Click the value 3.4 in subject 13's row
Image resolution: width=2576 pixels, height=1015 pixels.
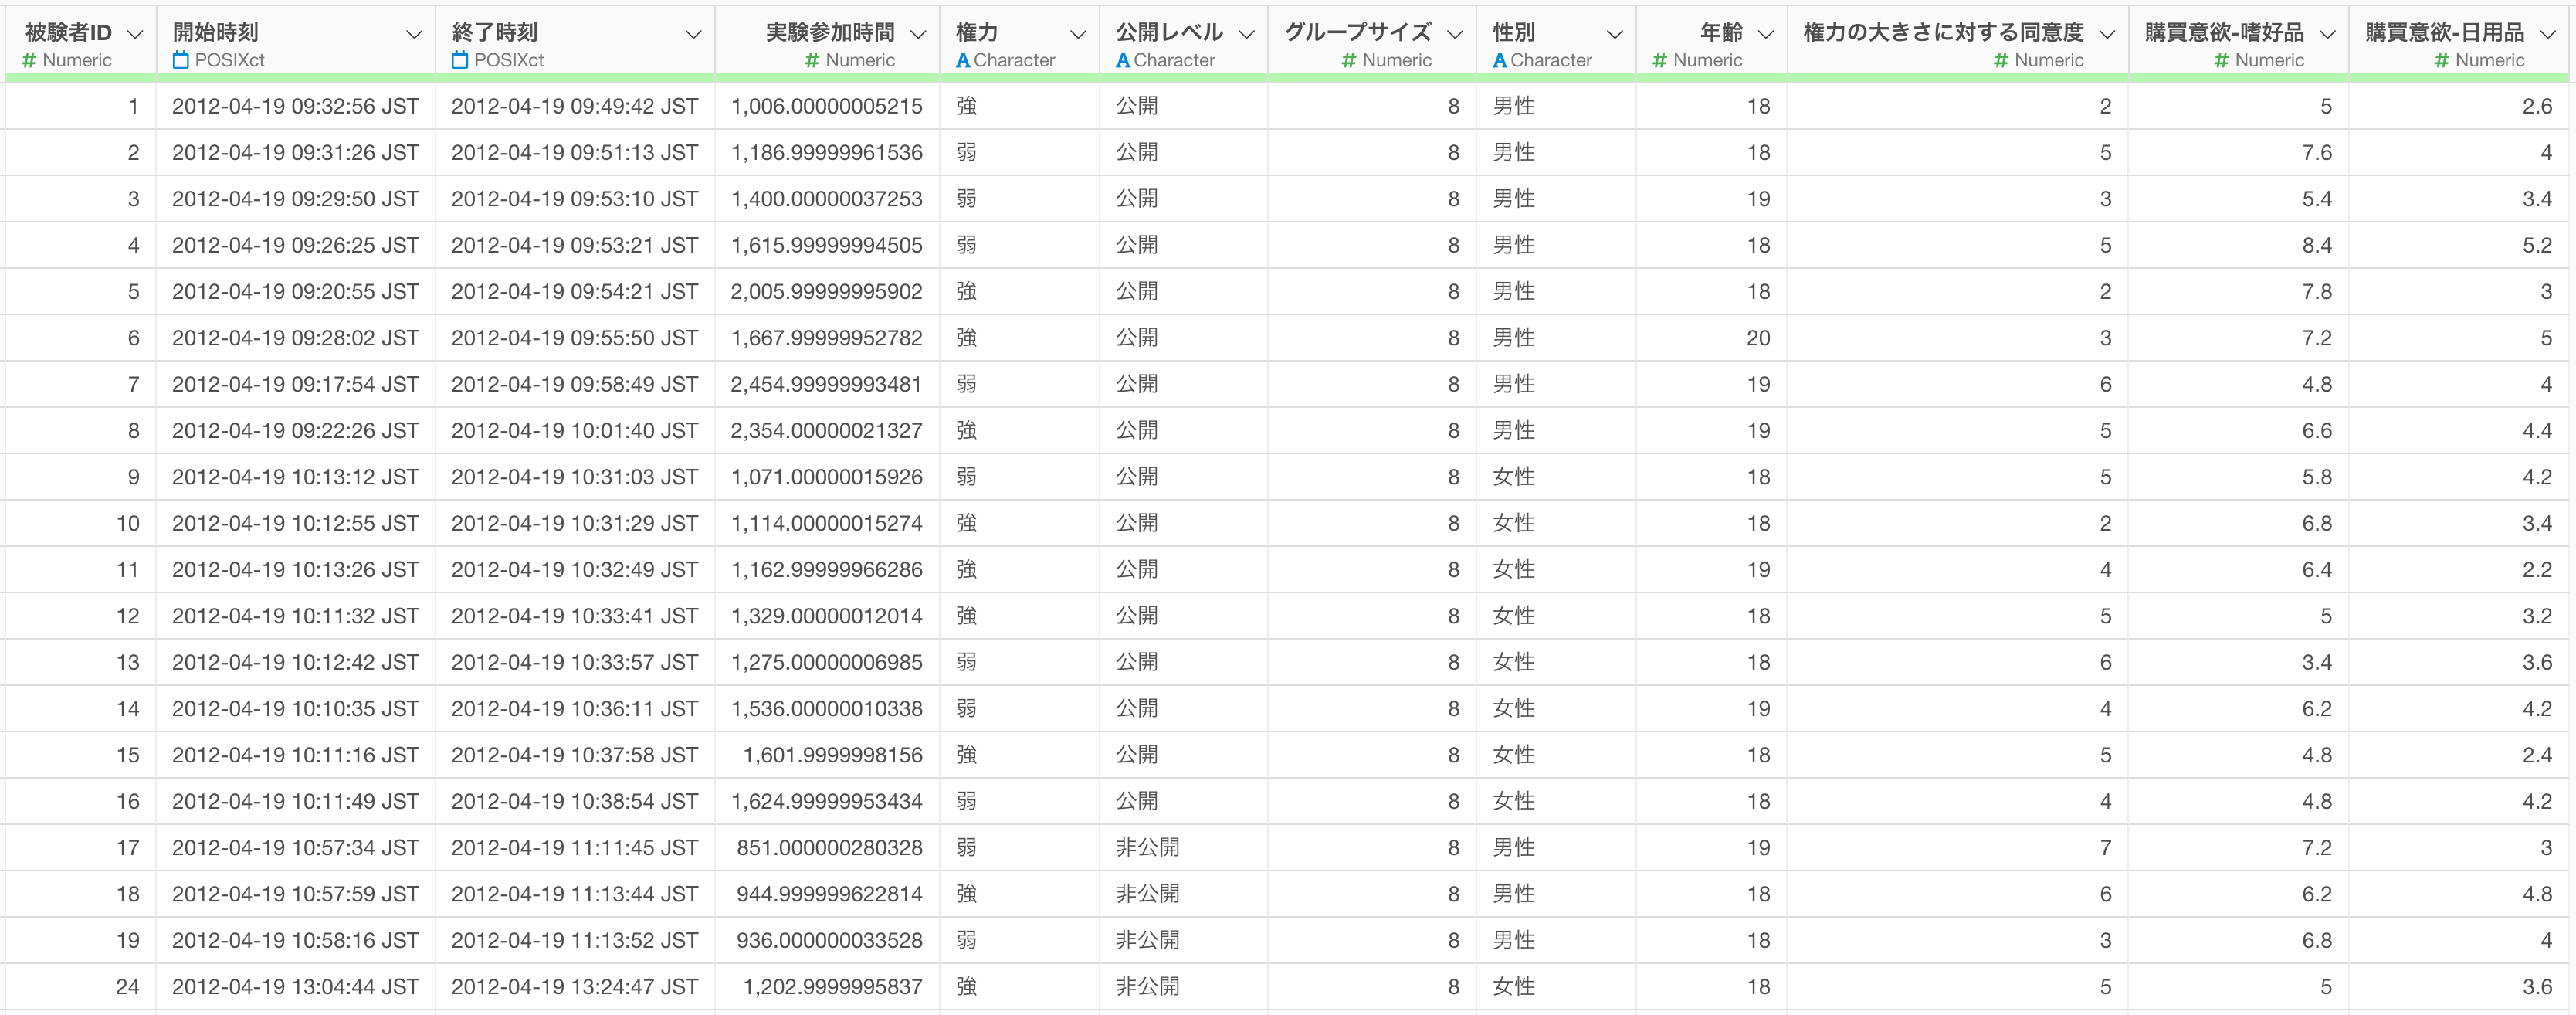[2316, 662]
